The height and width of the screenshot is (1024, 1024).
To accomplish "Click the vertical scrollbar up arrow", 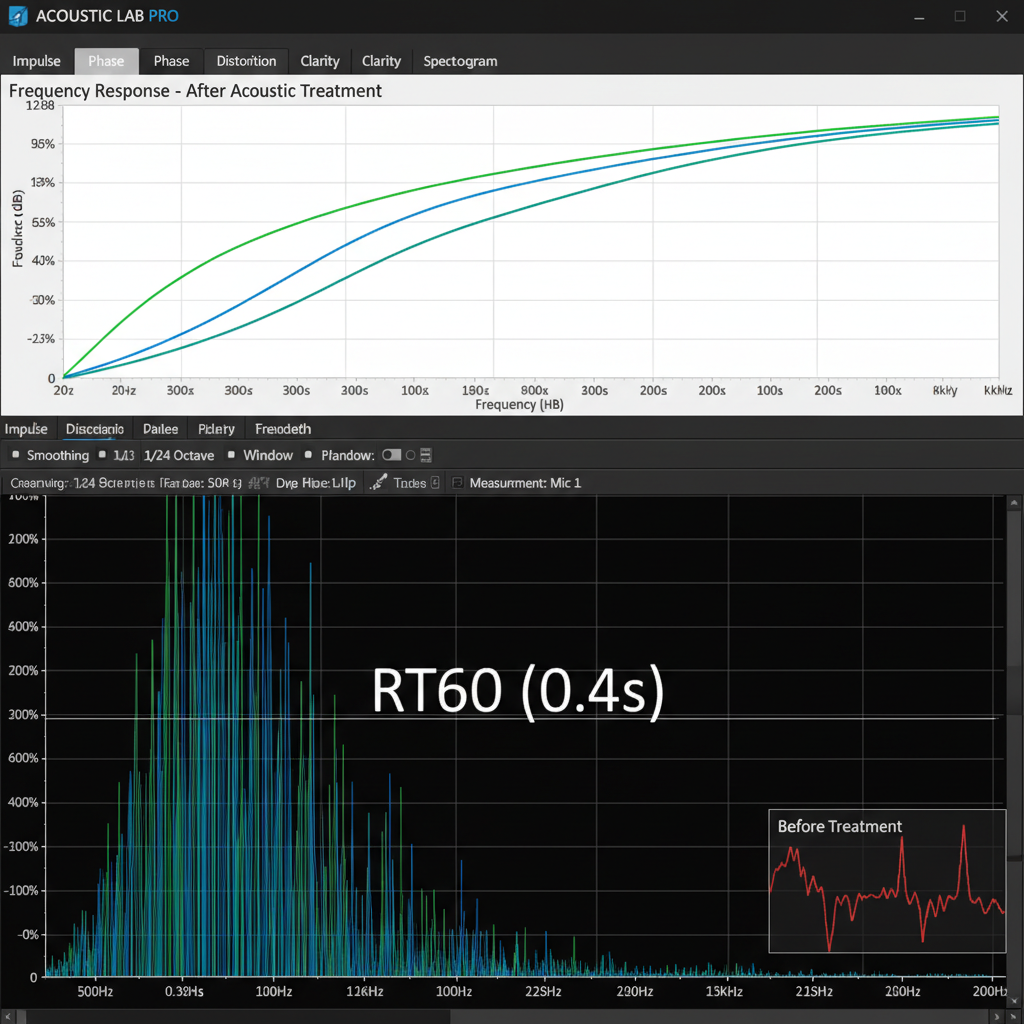I will pyautogui.click(x=1014, y=503).
